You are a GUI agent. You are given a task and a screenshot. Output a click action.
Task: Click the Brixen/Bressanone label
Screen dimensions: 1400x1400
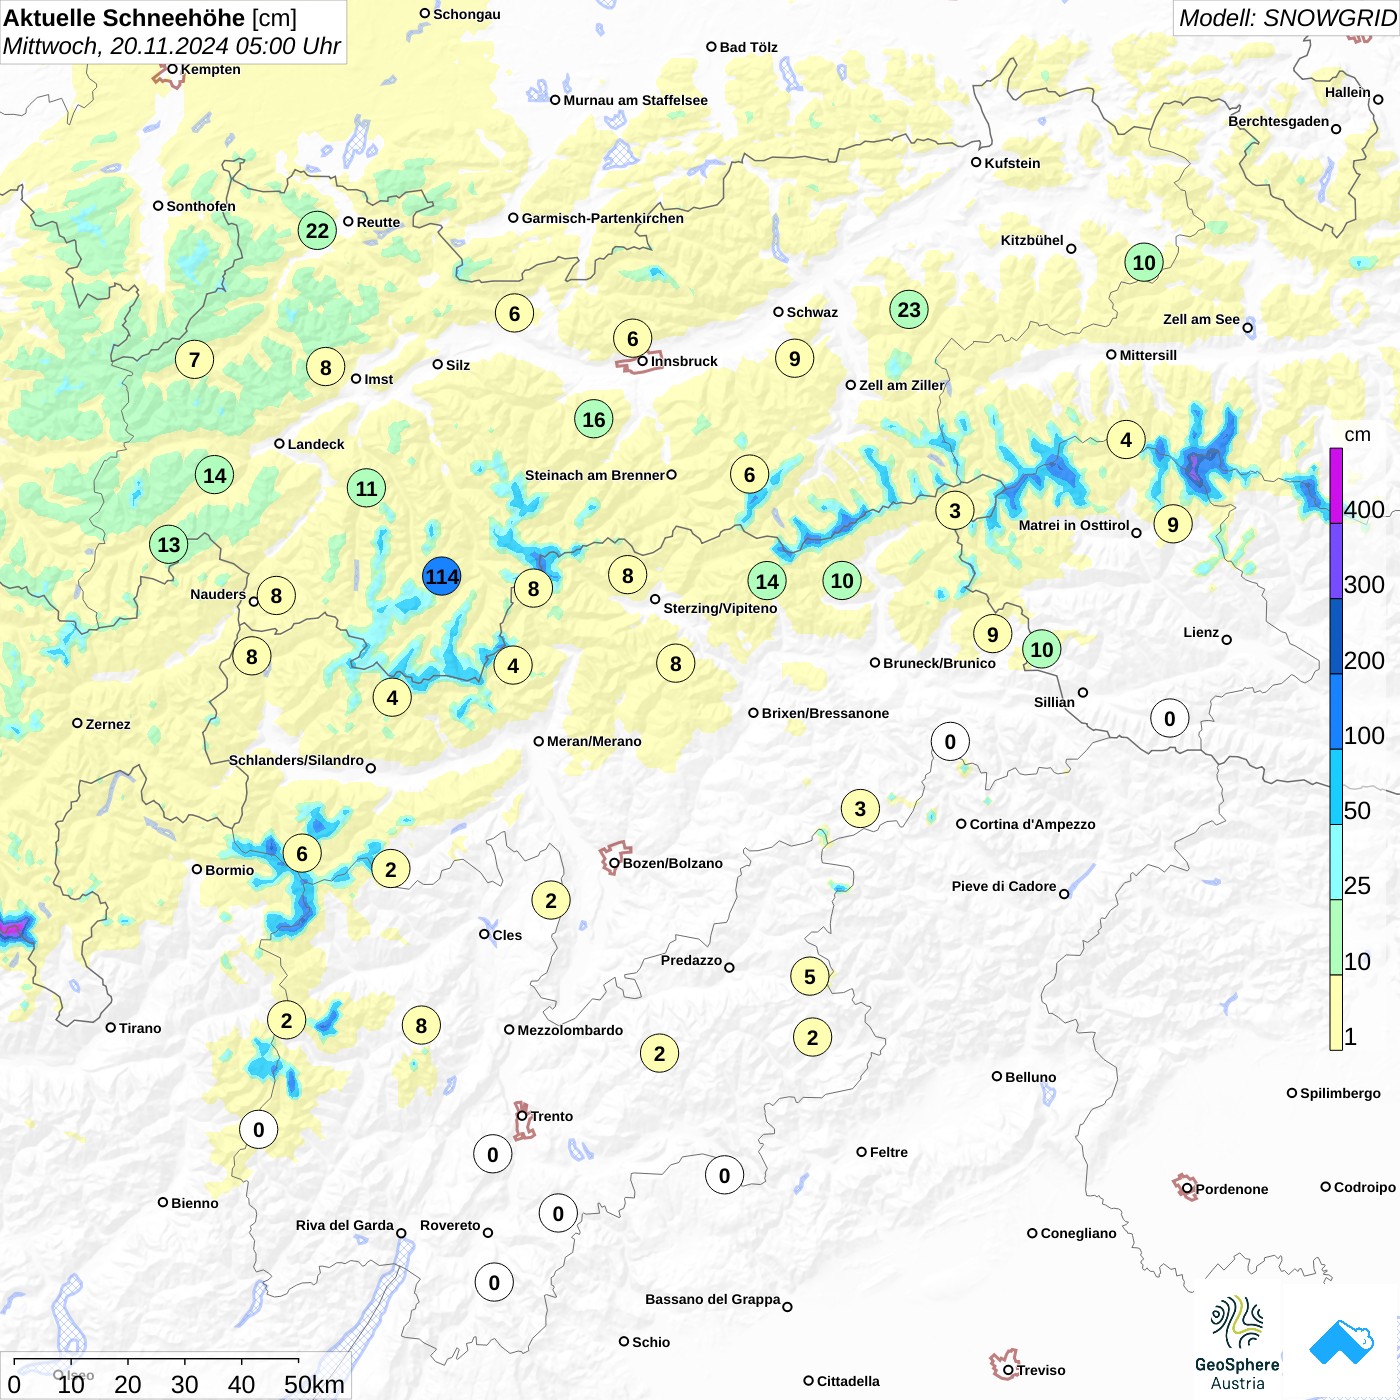click(x=825, y=713)
